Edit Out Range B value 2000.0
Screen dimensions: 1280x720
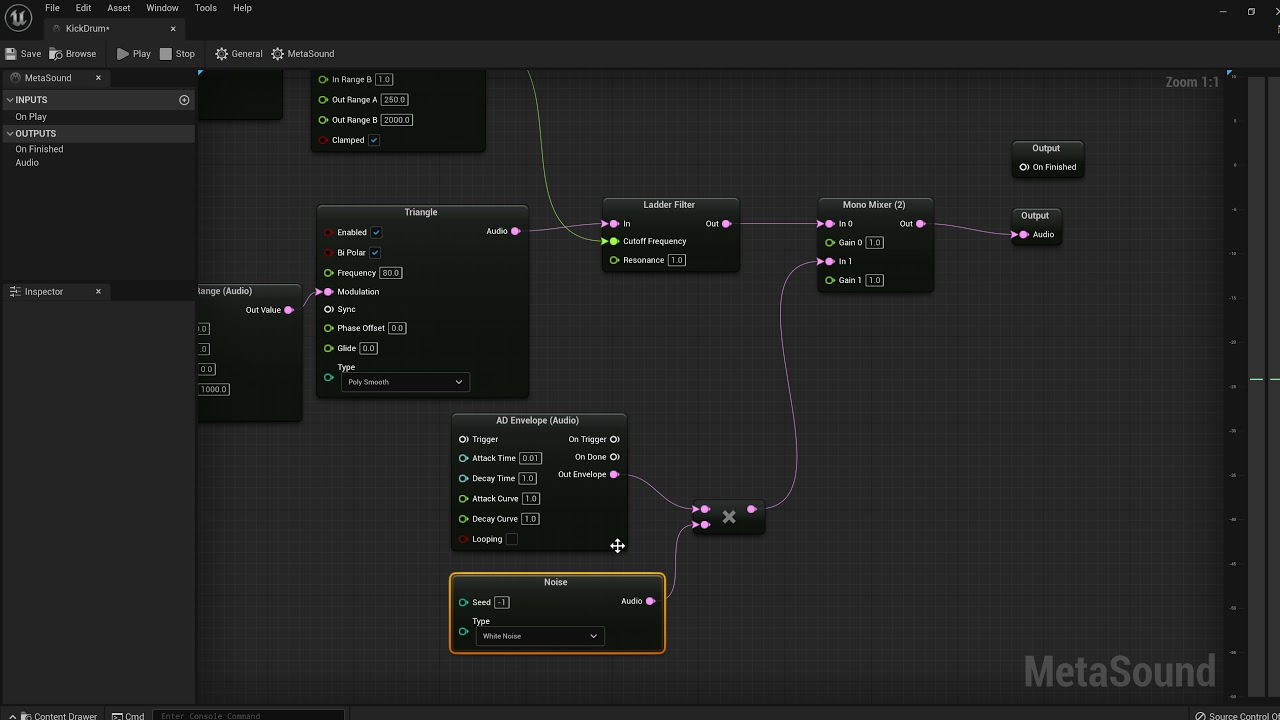tap(397, 120)
